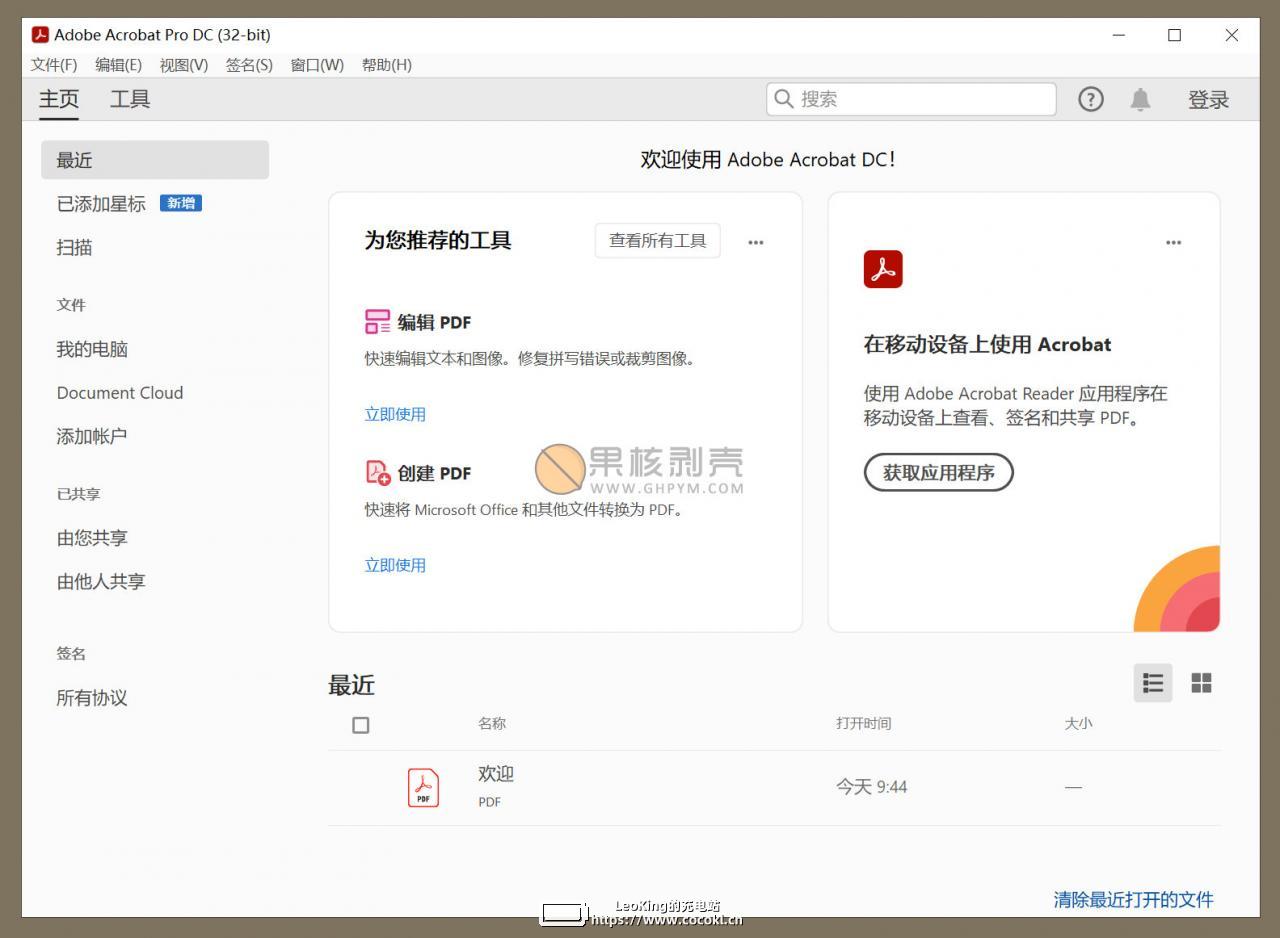Click the 欢迎 file name
This screenshot has height=938, width=1280.
[x=496, y=774]
